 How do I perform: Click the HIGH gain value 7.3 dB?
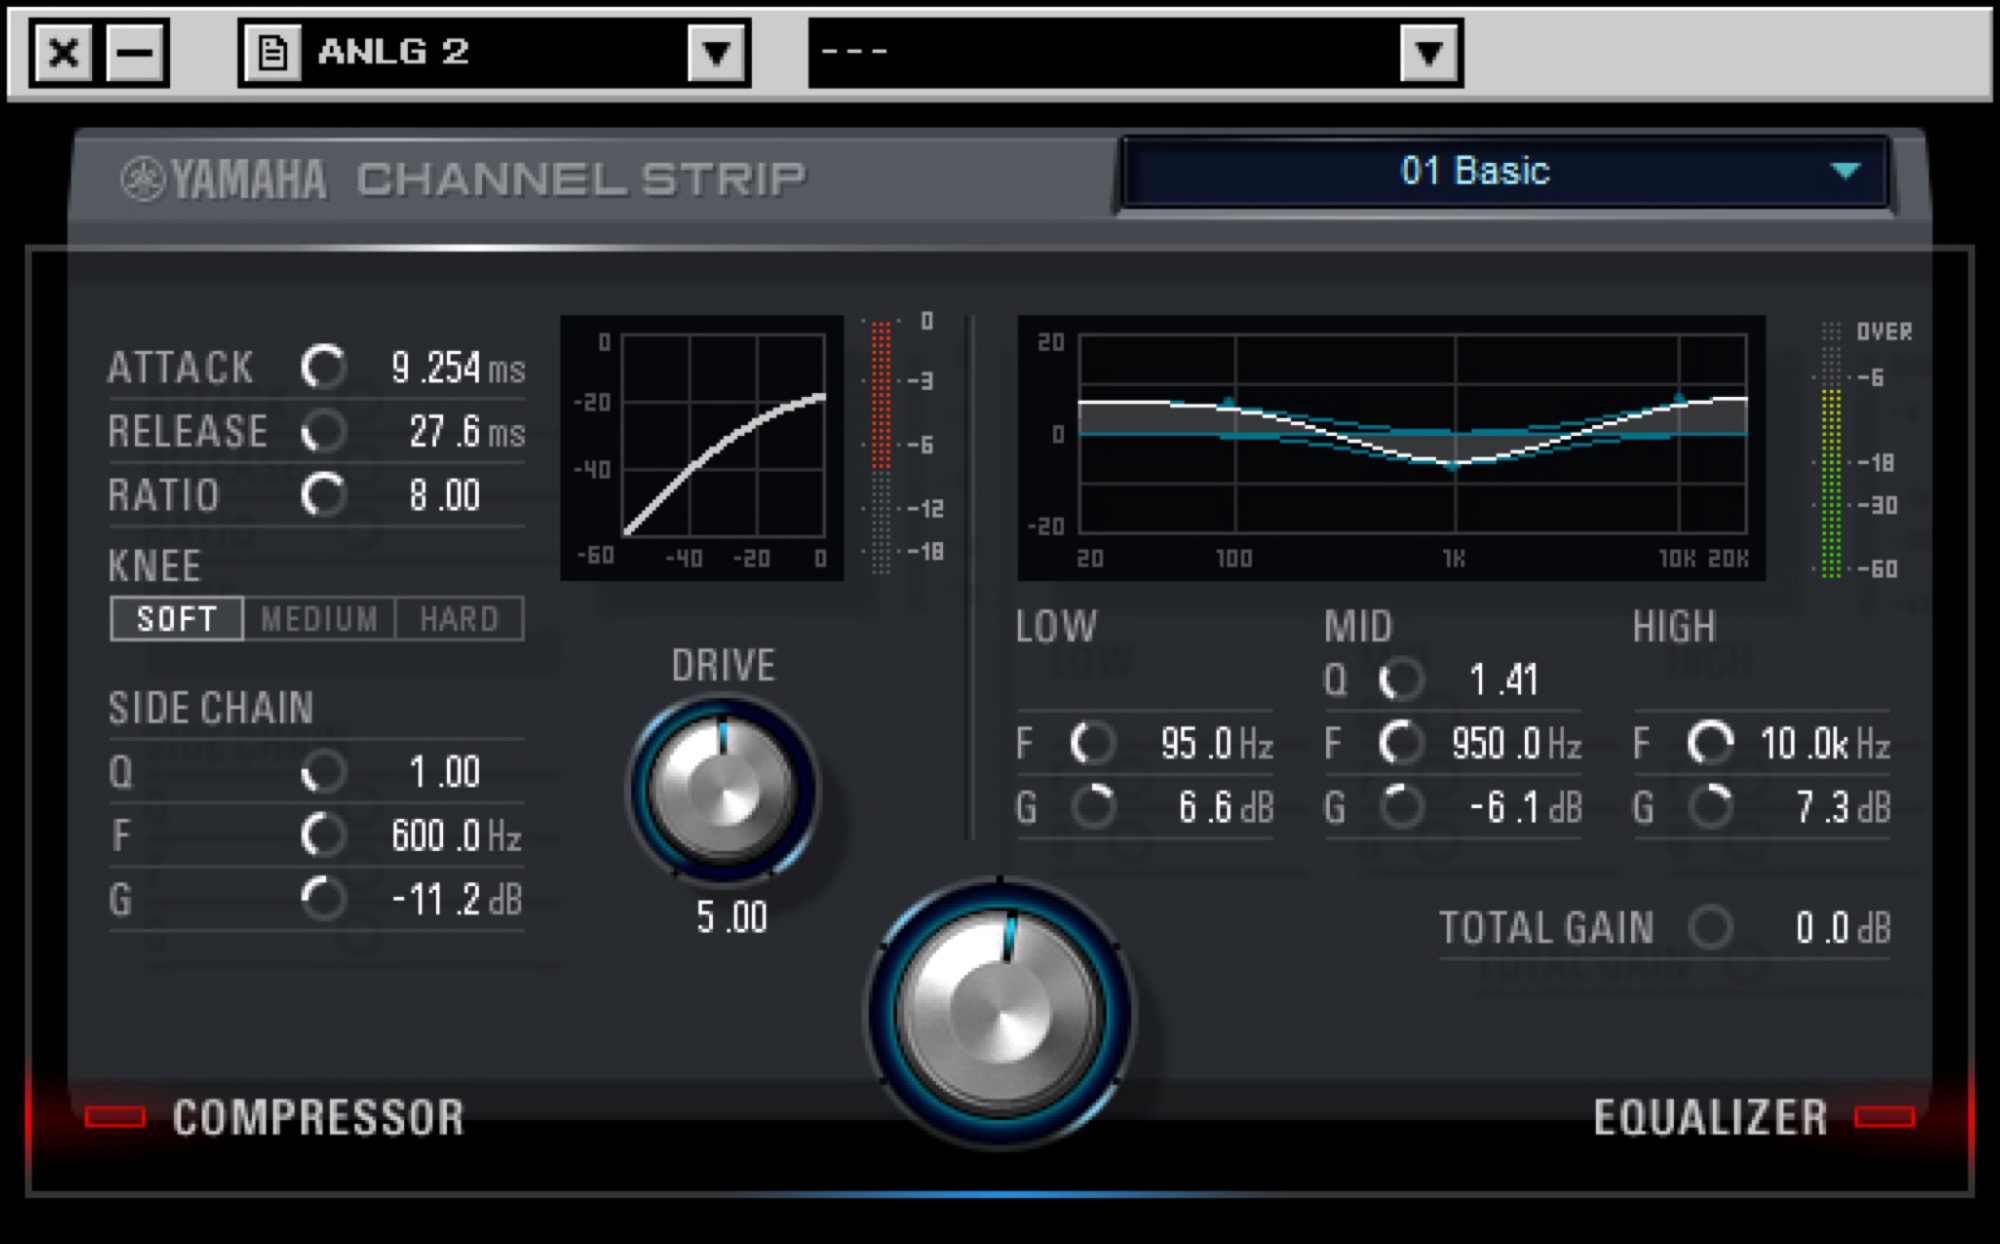click(1843, 808)
